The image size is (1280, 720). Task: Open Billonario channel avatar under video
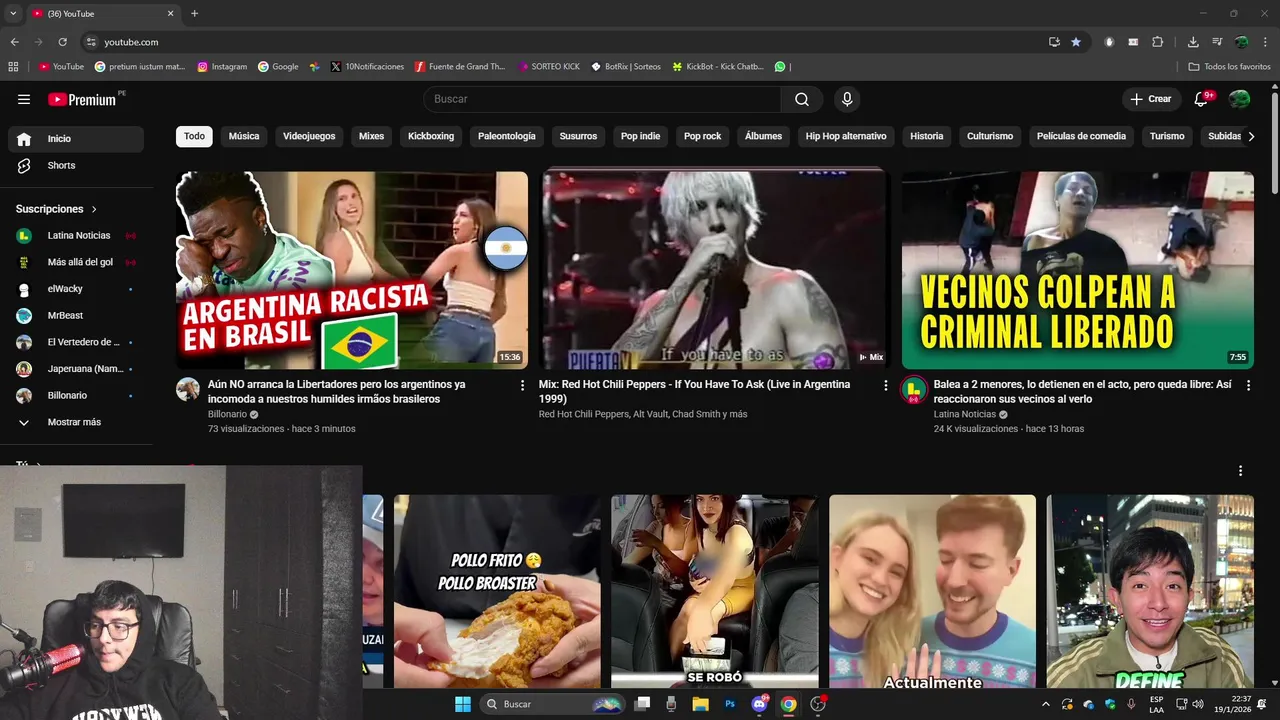click(x=188, y=390)
